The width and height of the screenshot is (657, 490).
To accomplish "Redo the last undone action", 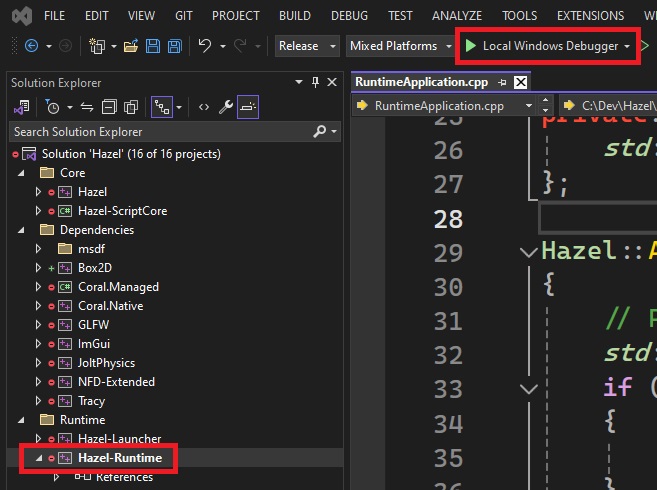I will coord(240,45).
